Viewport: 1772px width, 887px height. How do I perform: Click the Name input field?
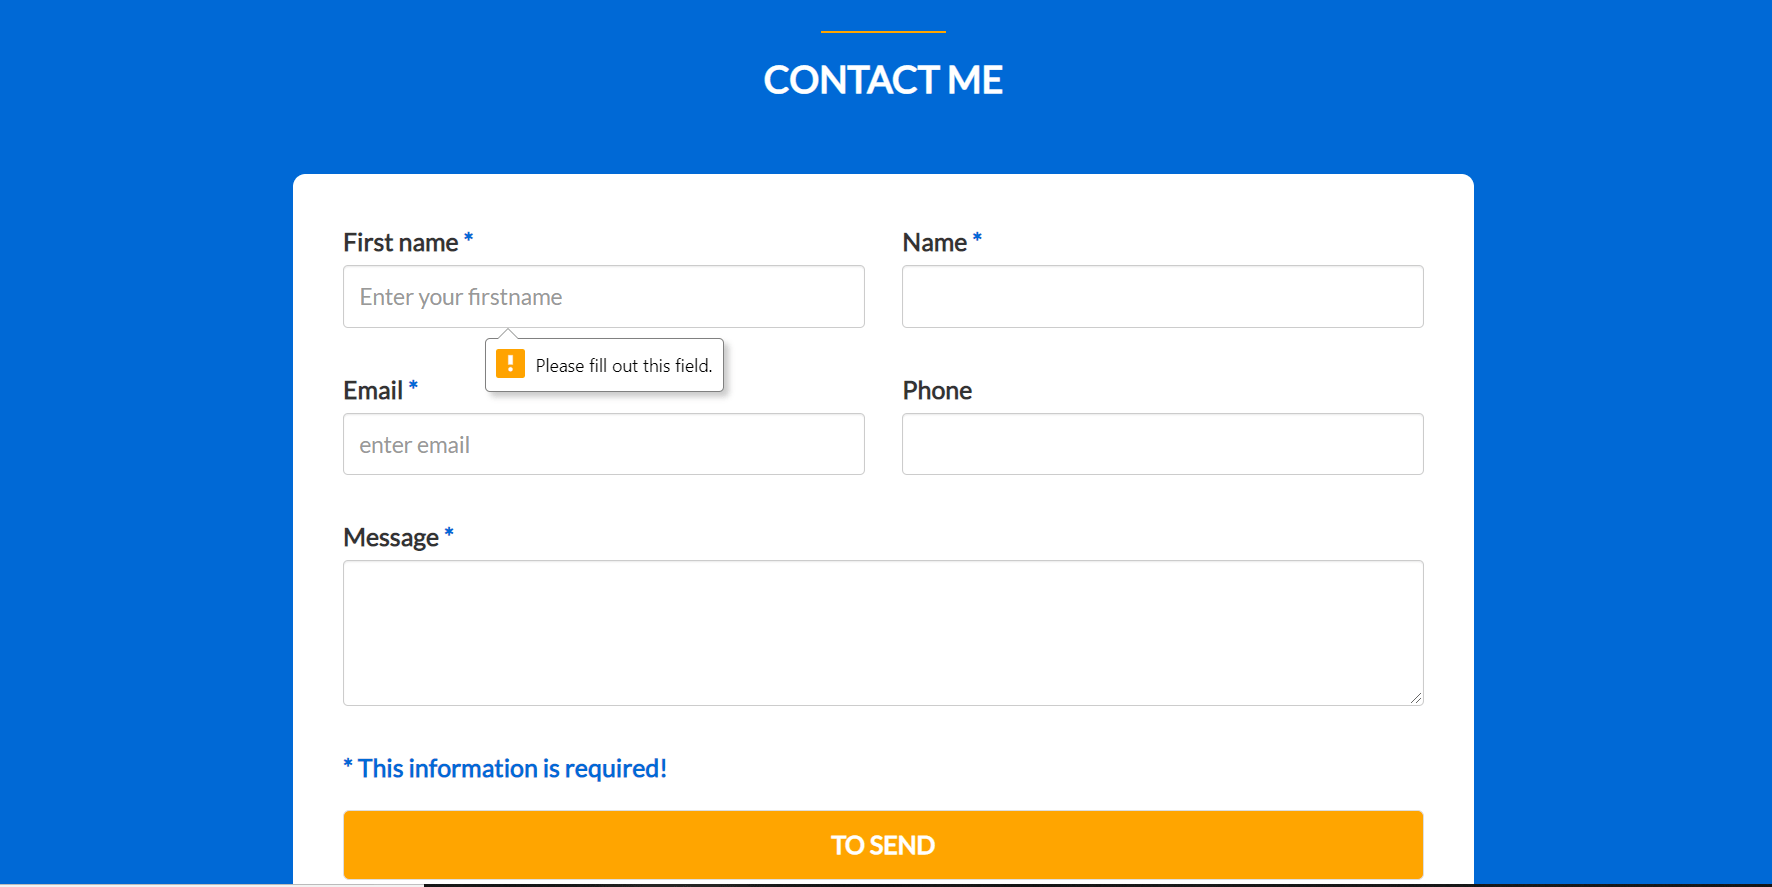1162,296
